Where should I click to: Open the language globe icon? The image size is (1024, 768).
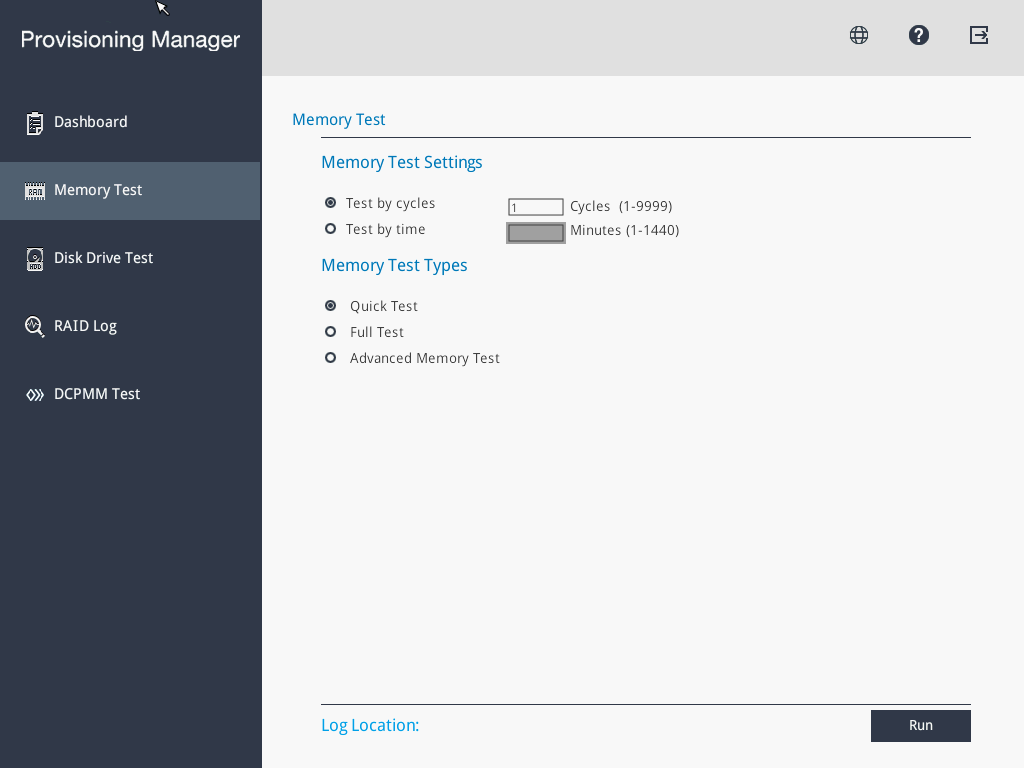click(859, 35)
